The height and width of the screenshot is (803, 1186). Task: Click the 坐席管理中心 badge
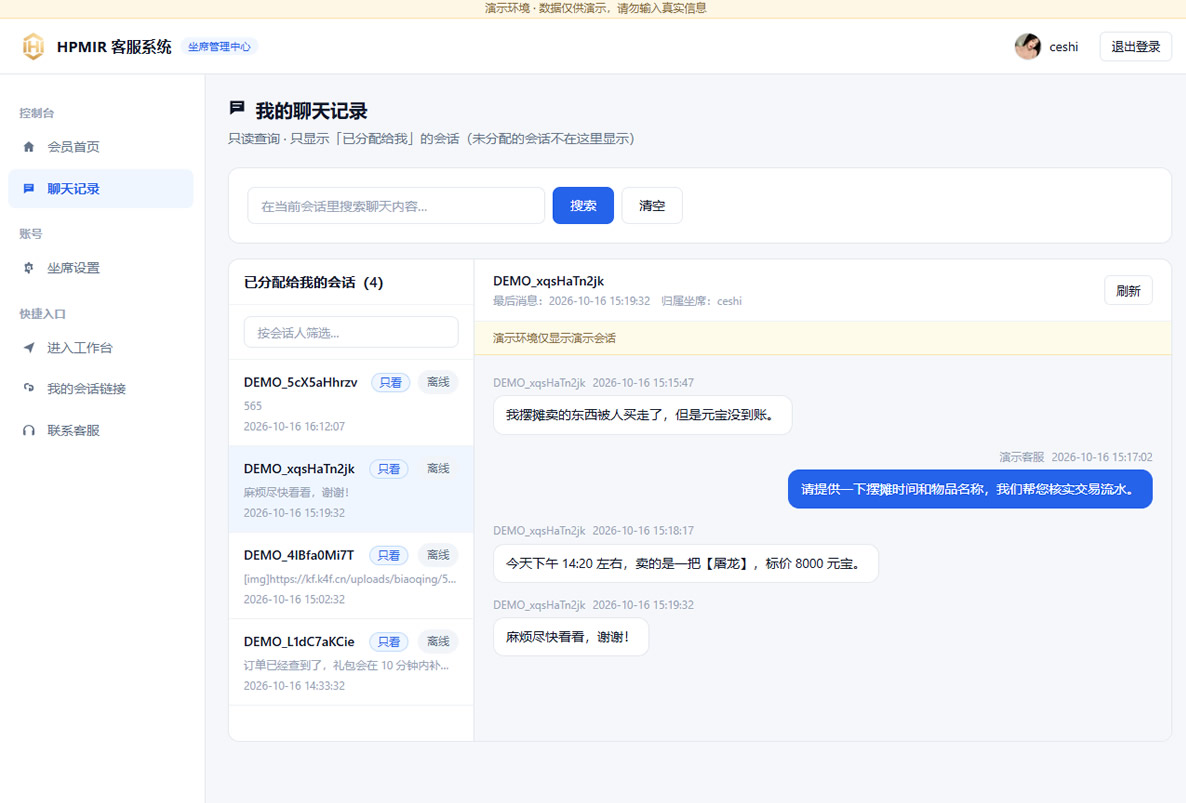point(219,47)
